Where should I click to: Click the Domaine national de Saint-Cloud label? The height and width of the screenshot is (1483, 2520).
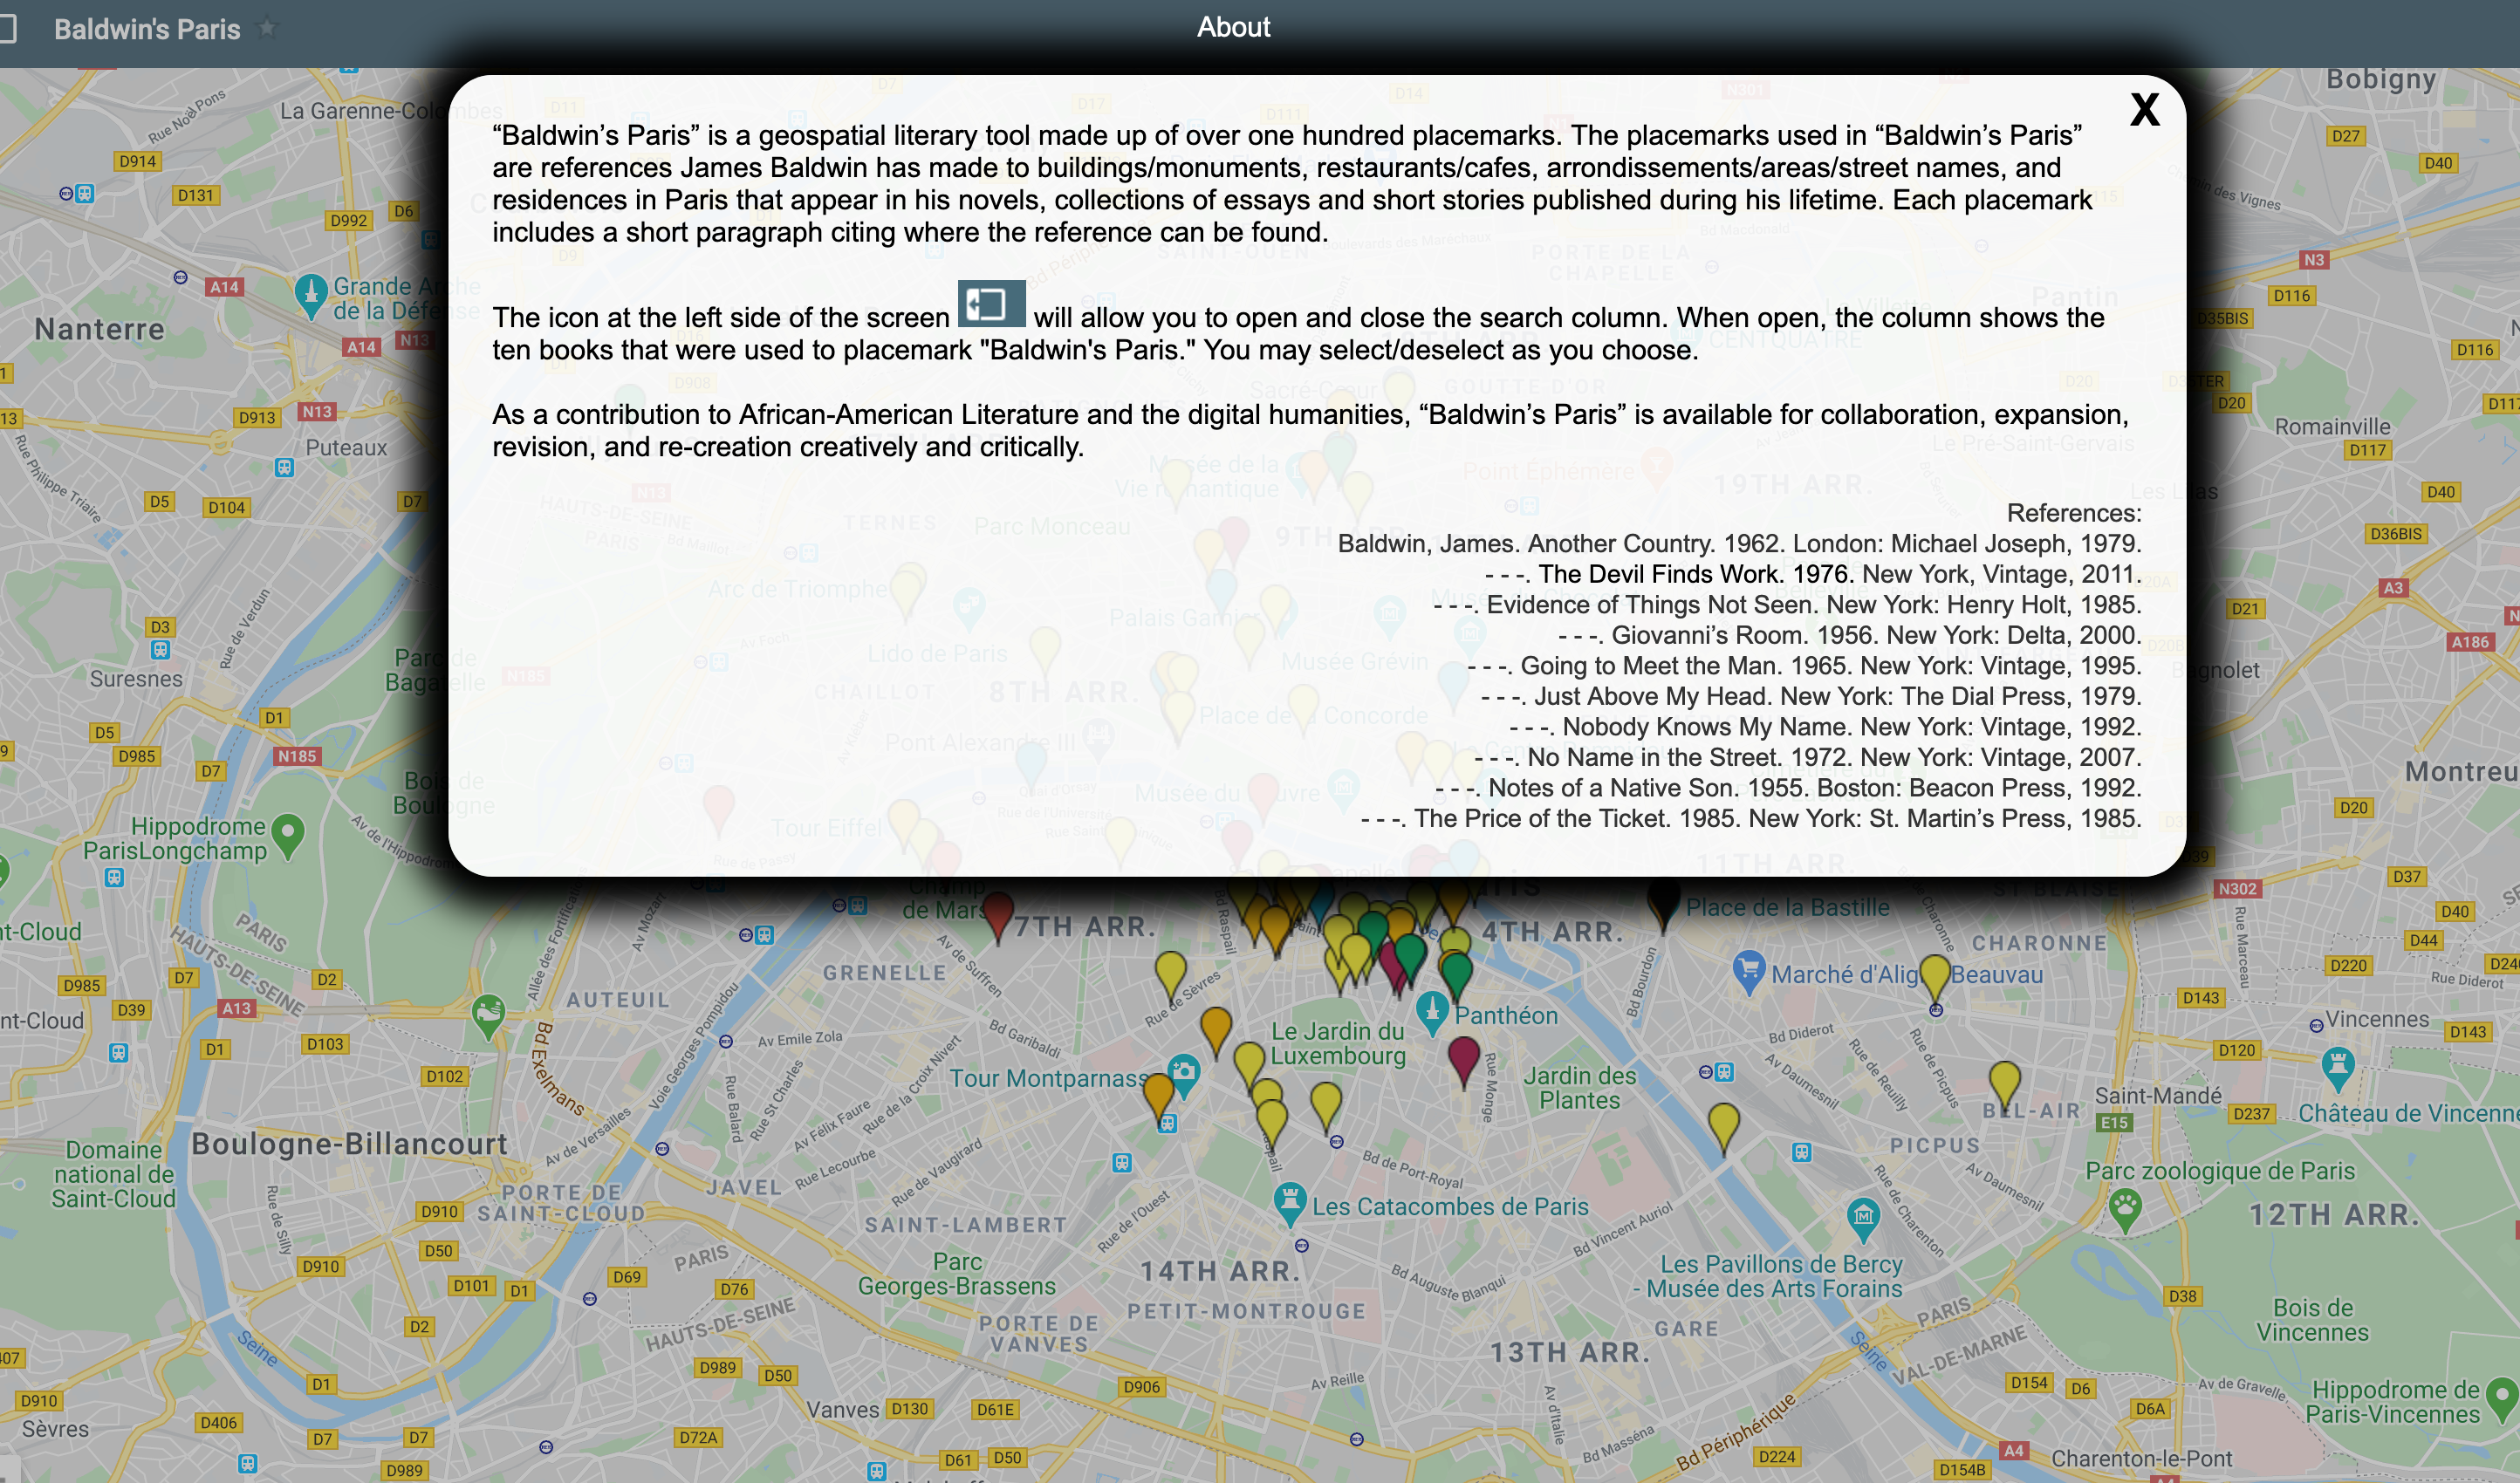[x=114, y=1174]
